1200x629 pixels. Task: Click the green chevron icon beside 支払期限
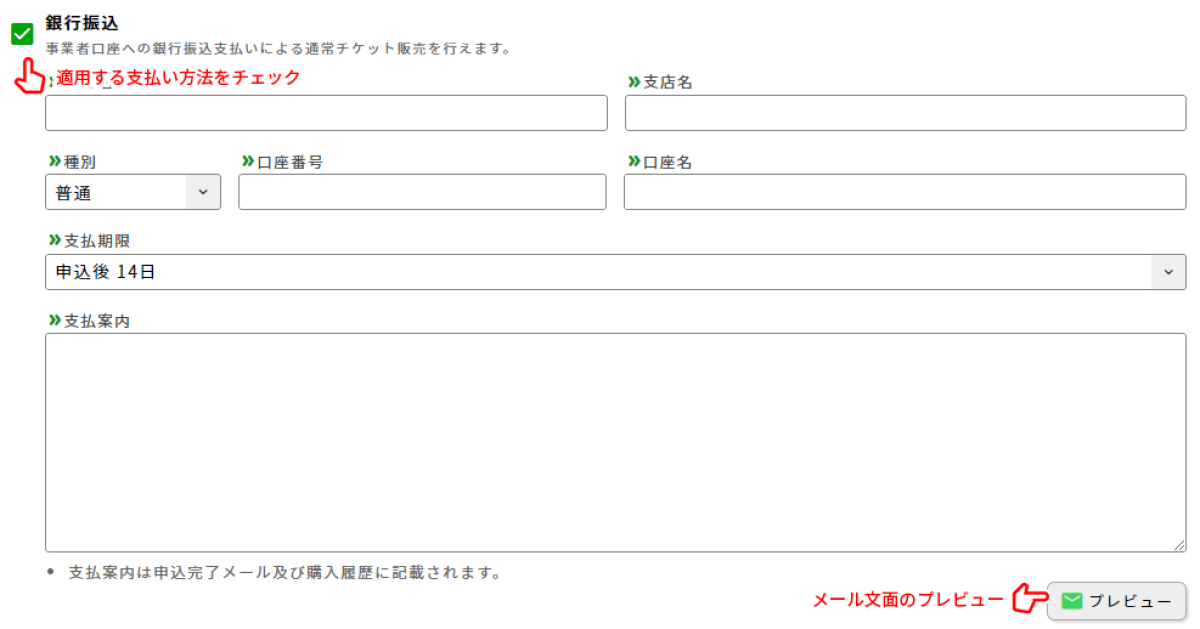point(55,241)
